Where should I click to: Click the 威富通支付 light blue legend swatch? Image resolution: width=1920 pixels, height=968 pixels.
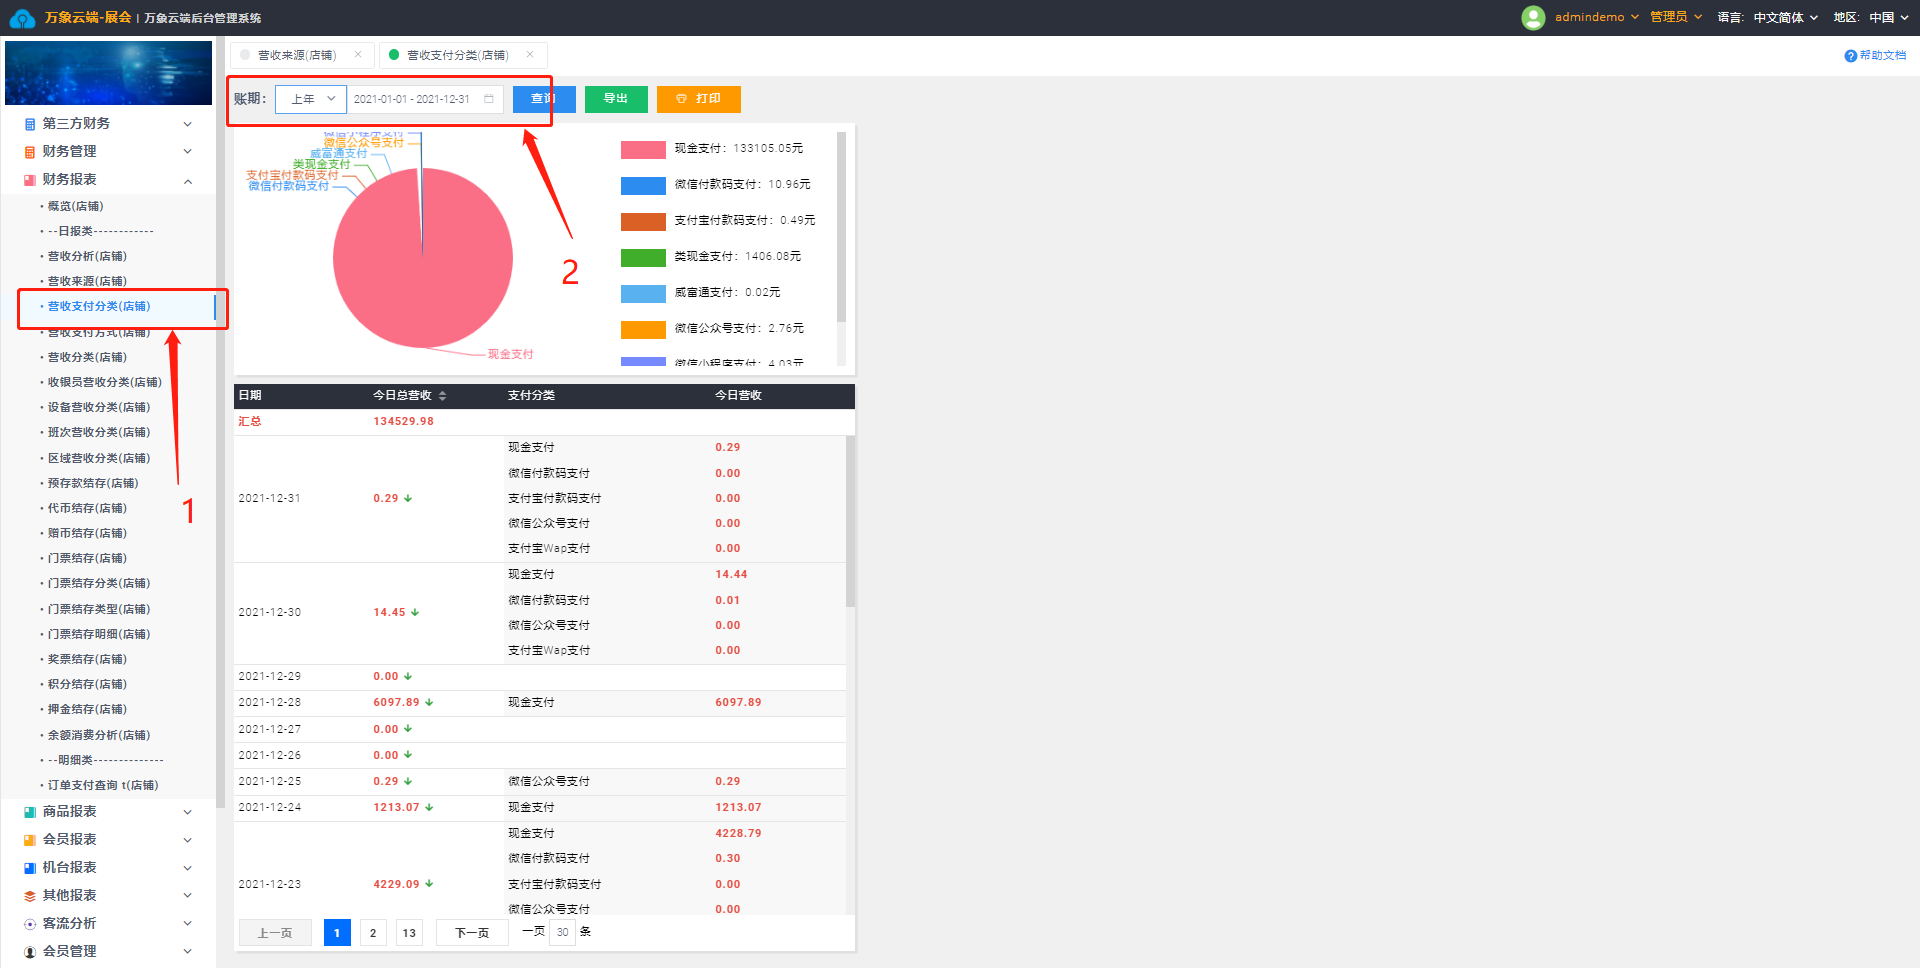[x=643, y=294]
